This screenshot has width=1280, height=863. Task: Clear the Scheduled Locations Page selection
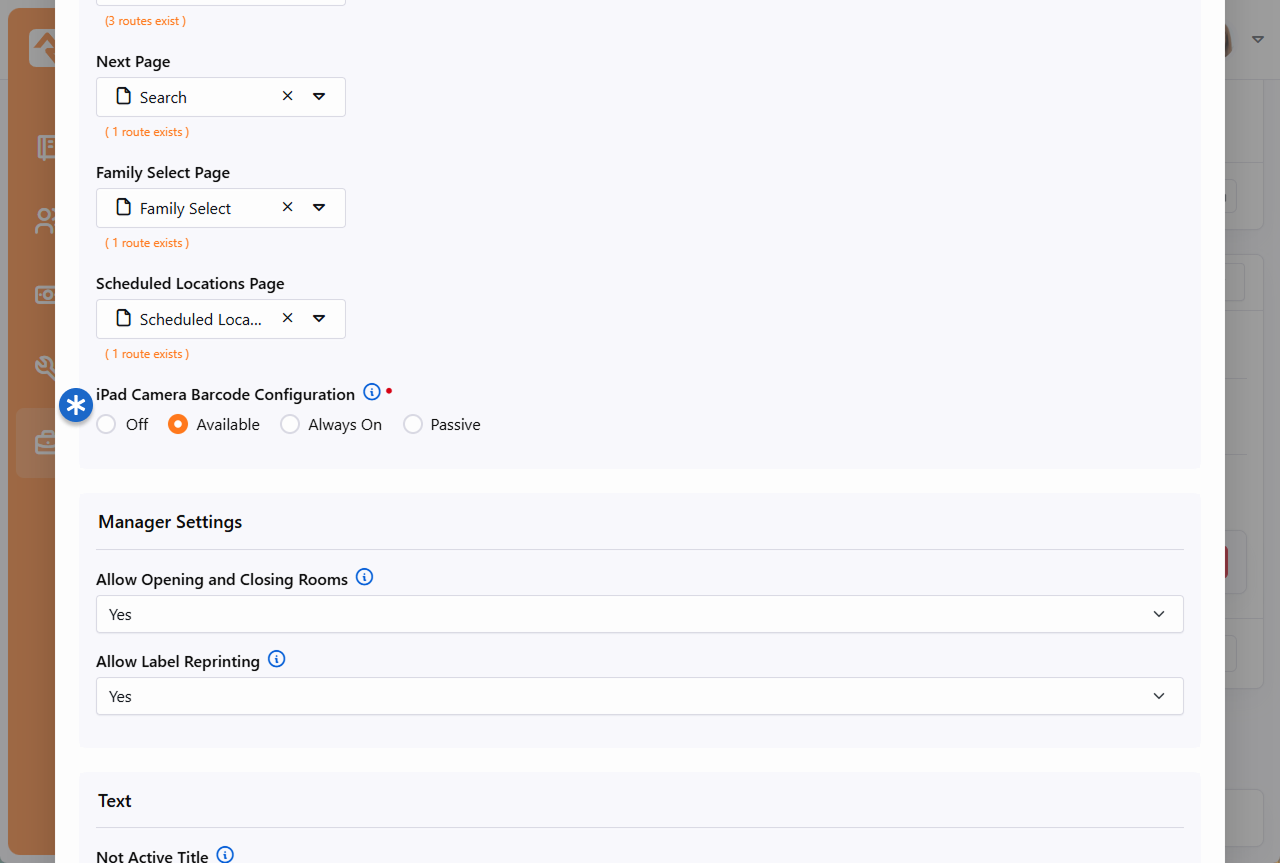click(288, 319)
